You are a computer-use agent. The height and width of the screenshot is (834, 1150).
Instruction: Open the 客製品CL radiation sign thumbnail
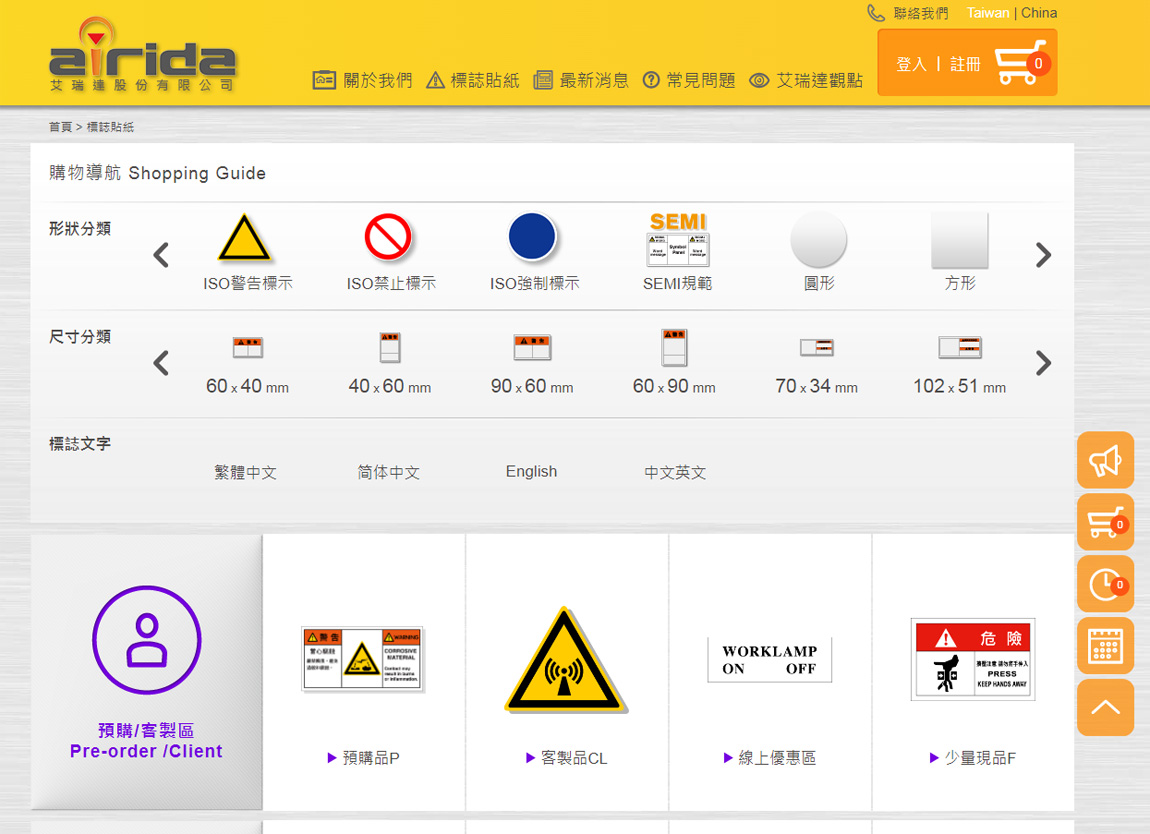tap(566, 660)
